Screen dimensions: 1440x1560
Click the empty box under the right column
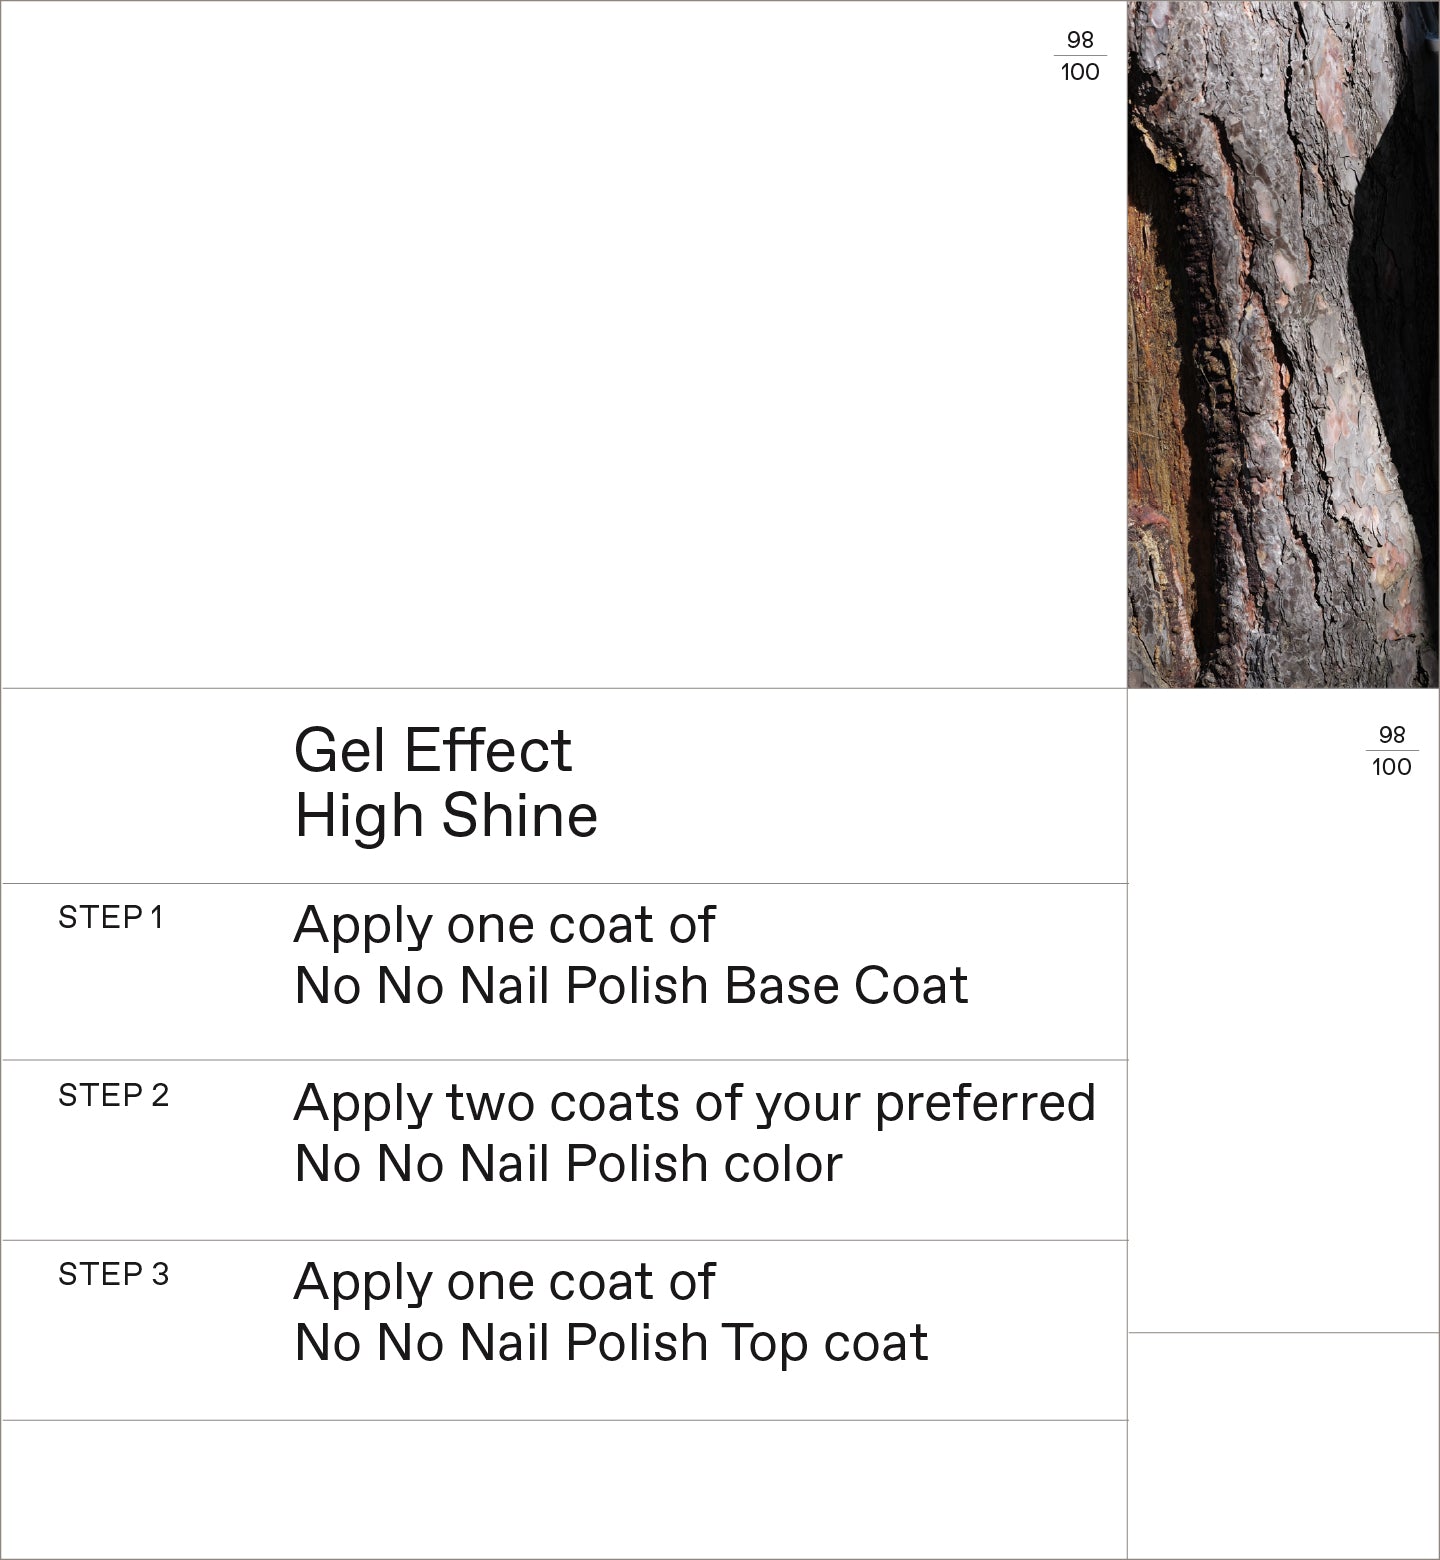[1283, 1445]
